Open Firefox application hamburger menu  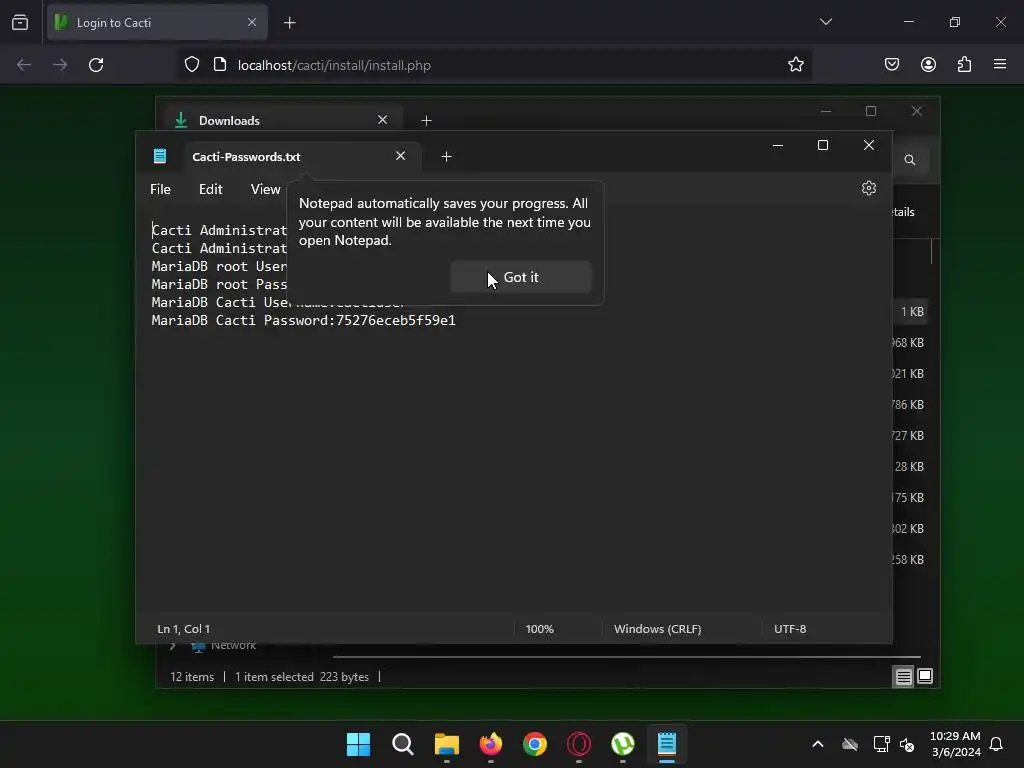[1000, 64]
